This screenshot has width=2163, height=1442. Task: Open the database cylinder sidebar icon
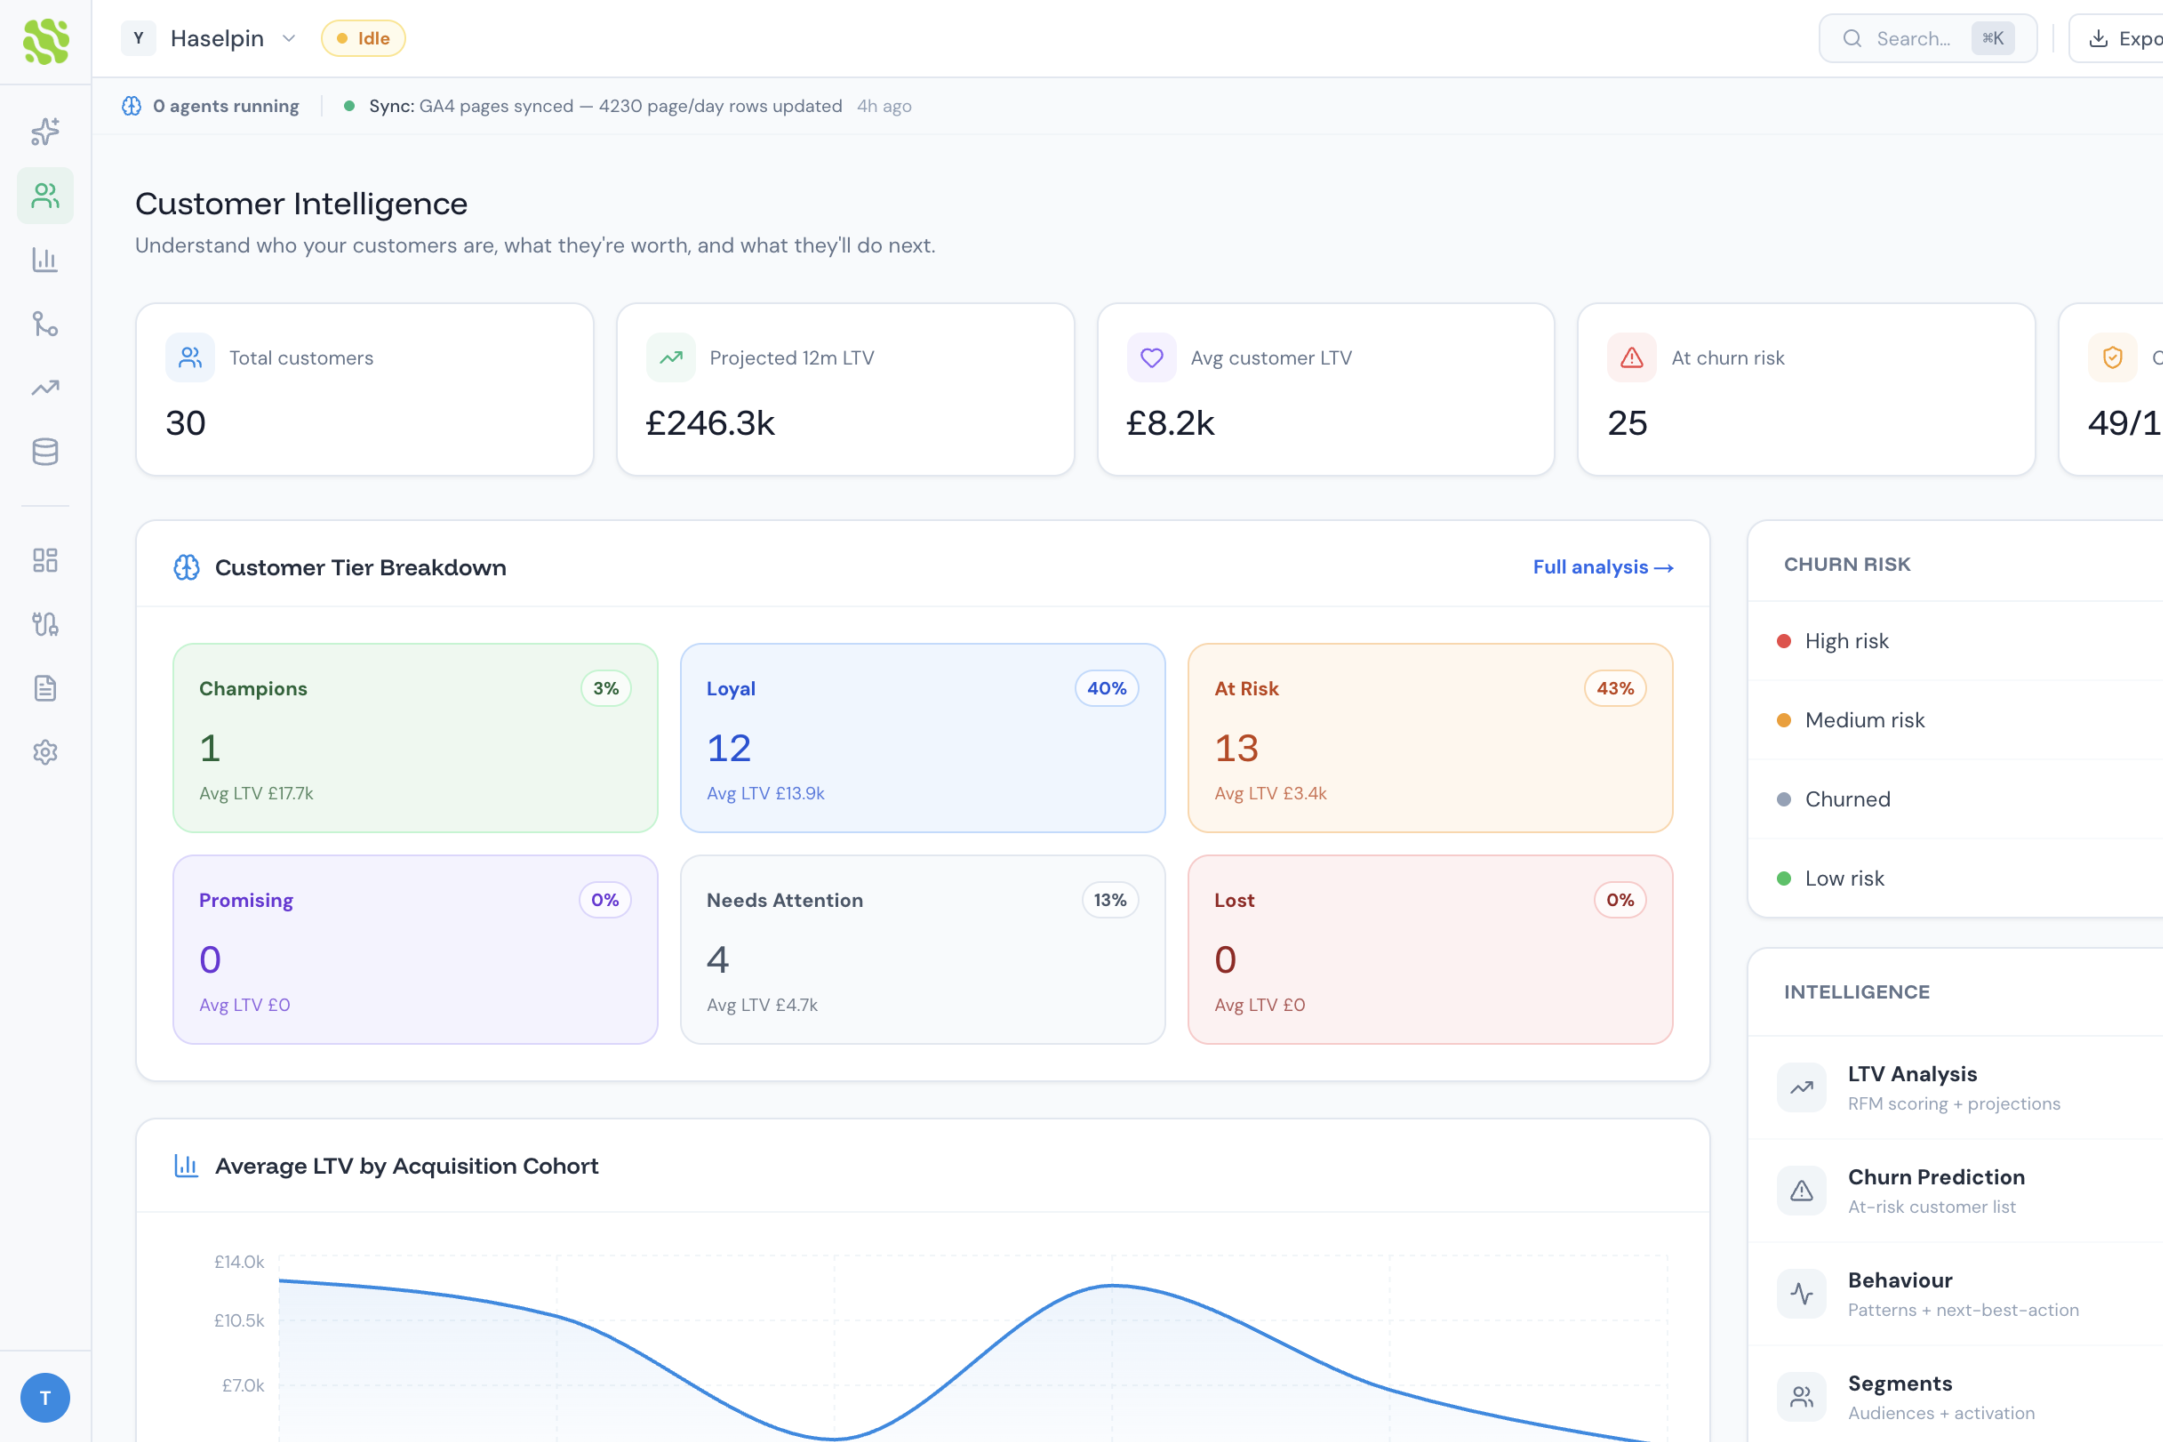(45, 452)
